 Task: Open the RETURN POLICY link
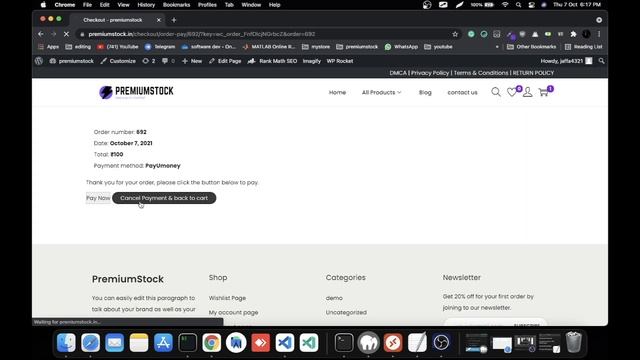533,73
